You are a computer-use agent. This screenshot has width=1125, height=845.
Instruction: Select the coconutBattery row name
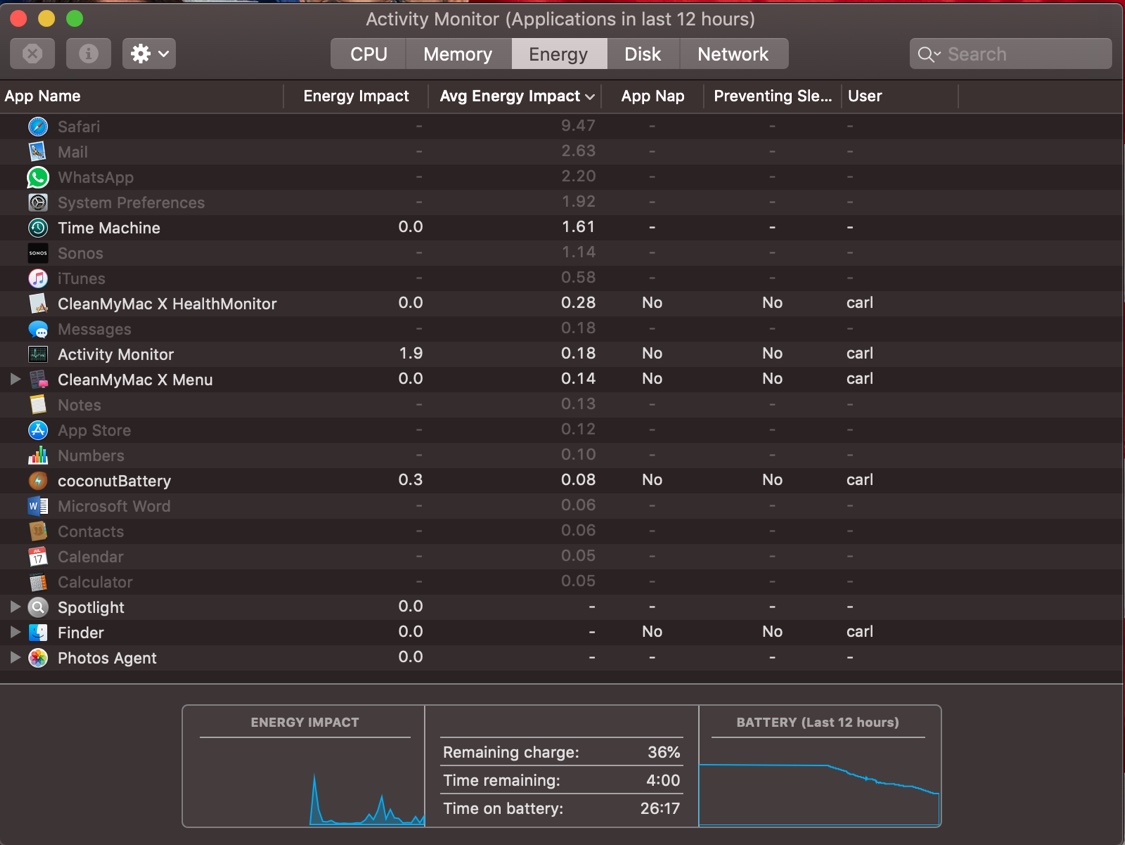pos(114,481)
